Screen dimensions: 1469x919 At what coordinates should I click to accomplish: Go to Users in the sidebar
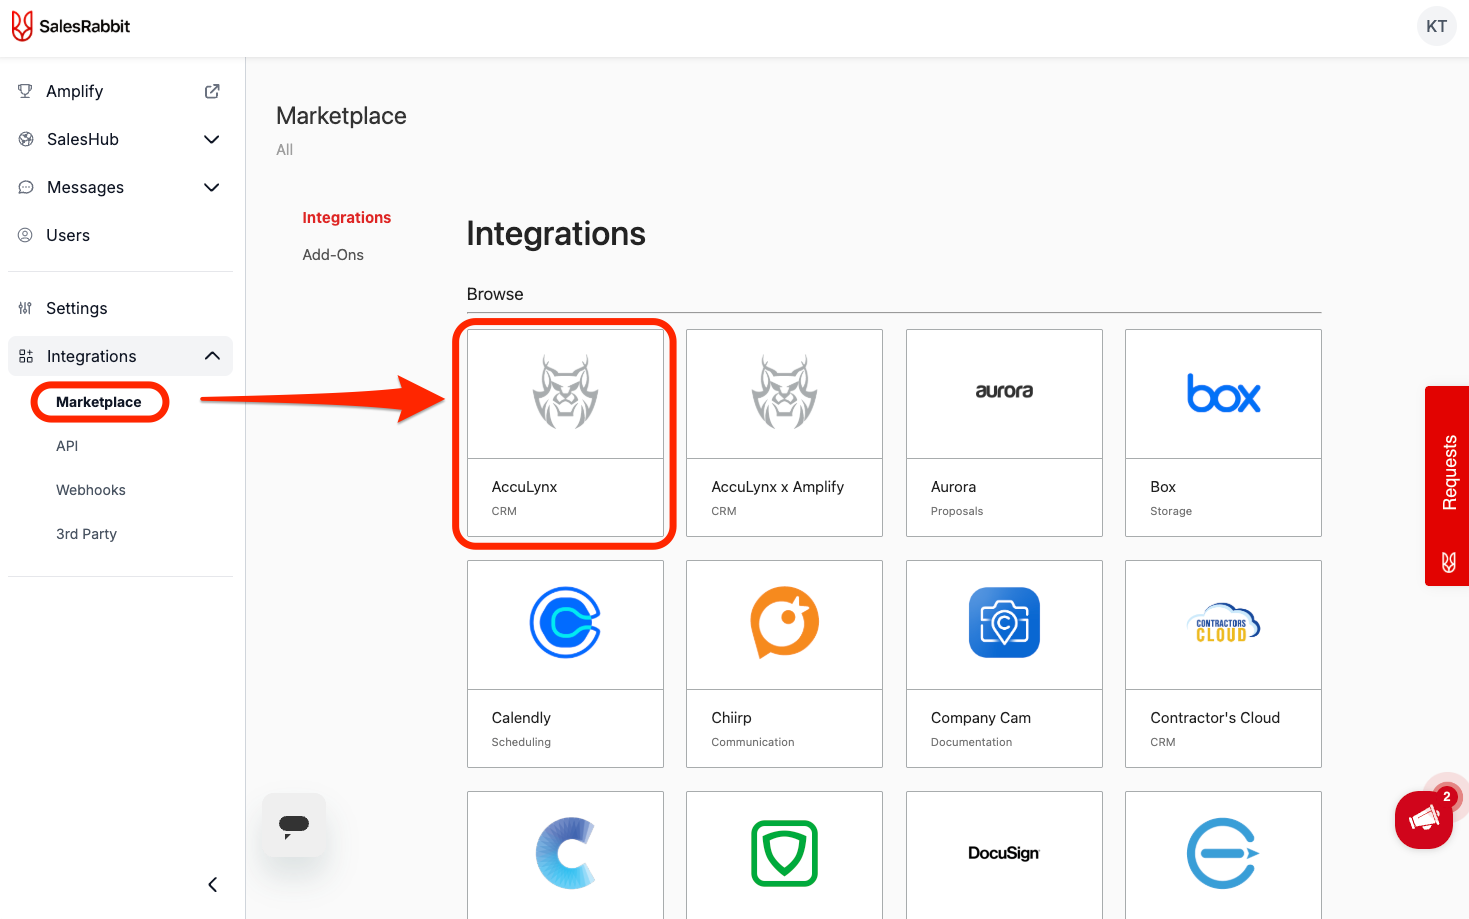coord(68,235)
